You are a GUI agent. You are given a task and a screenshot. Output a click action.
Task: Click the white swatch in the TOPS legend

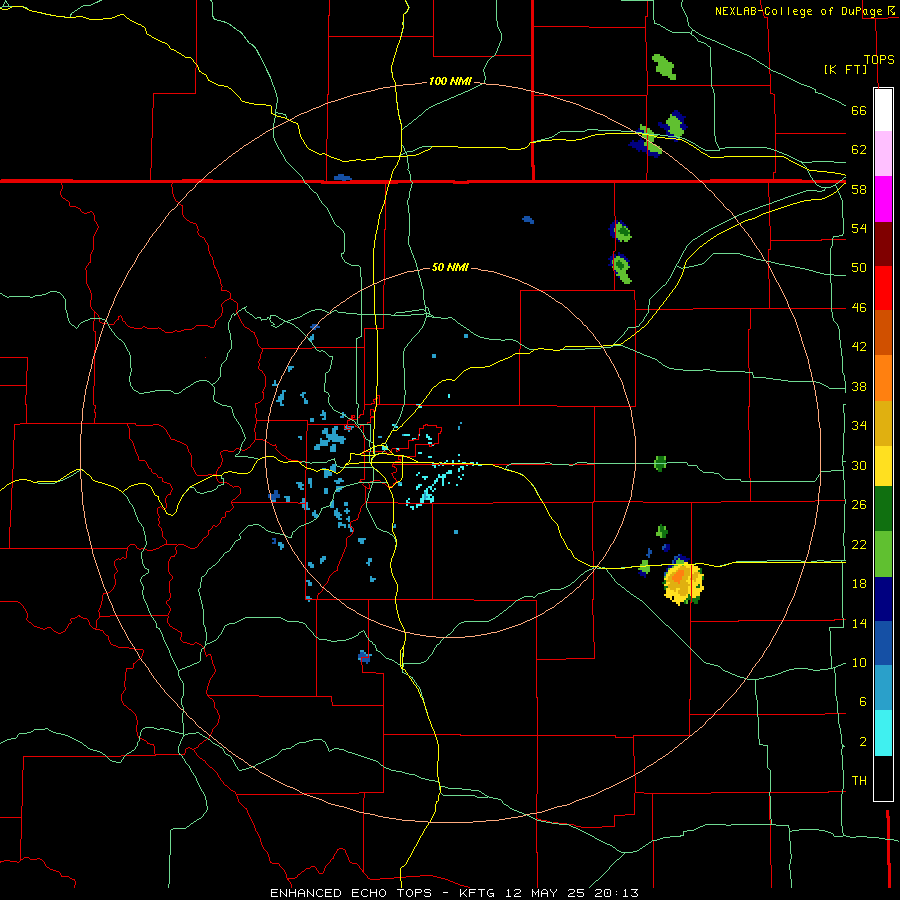883,110
